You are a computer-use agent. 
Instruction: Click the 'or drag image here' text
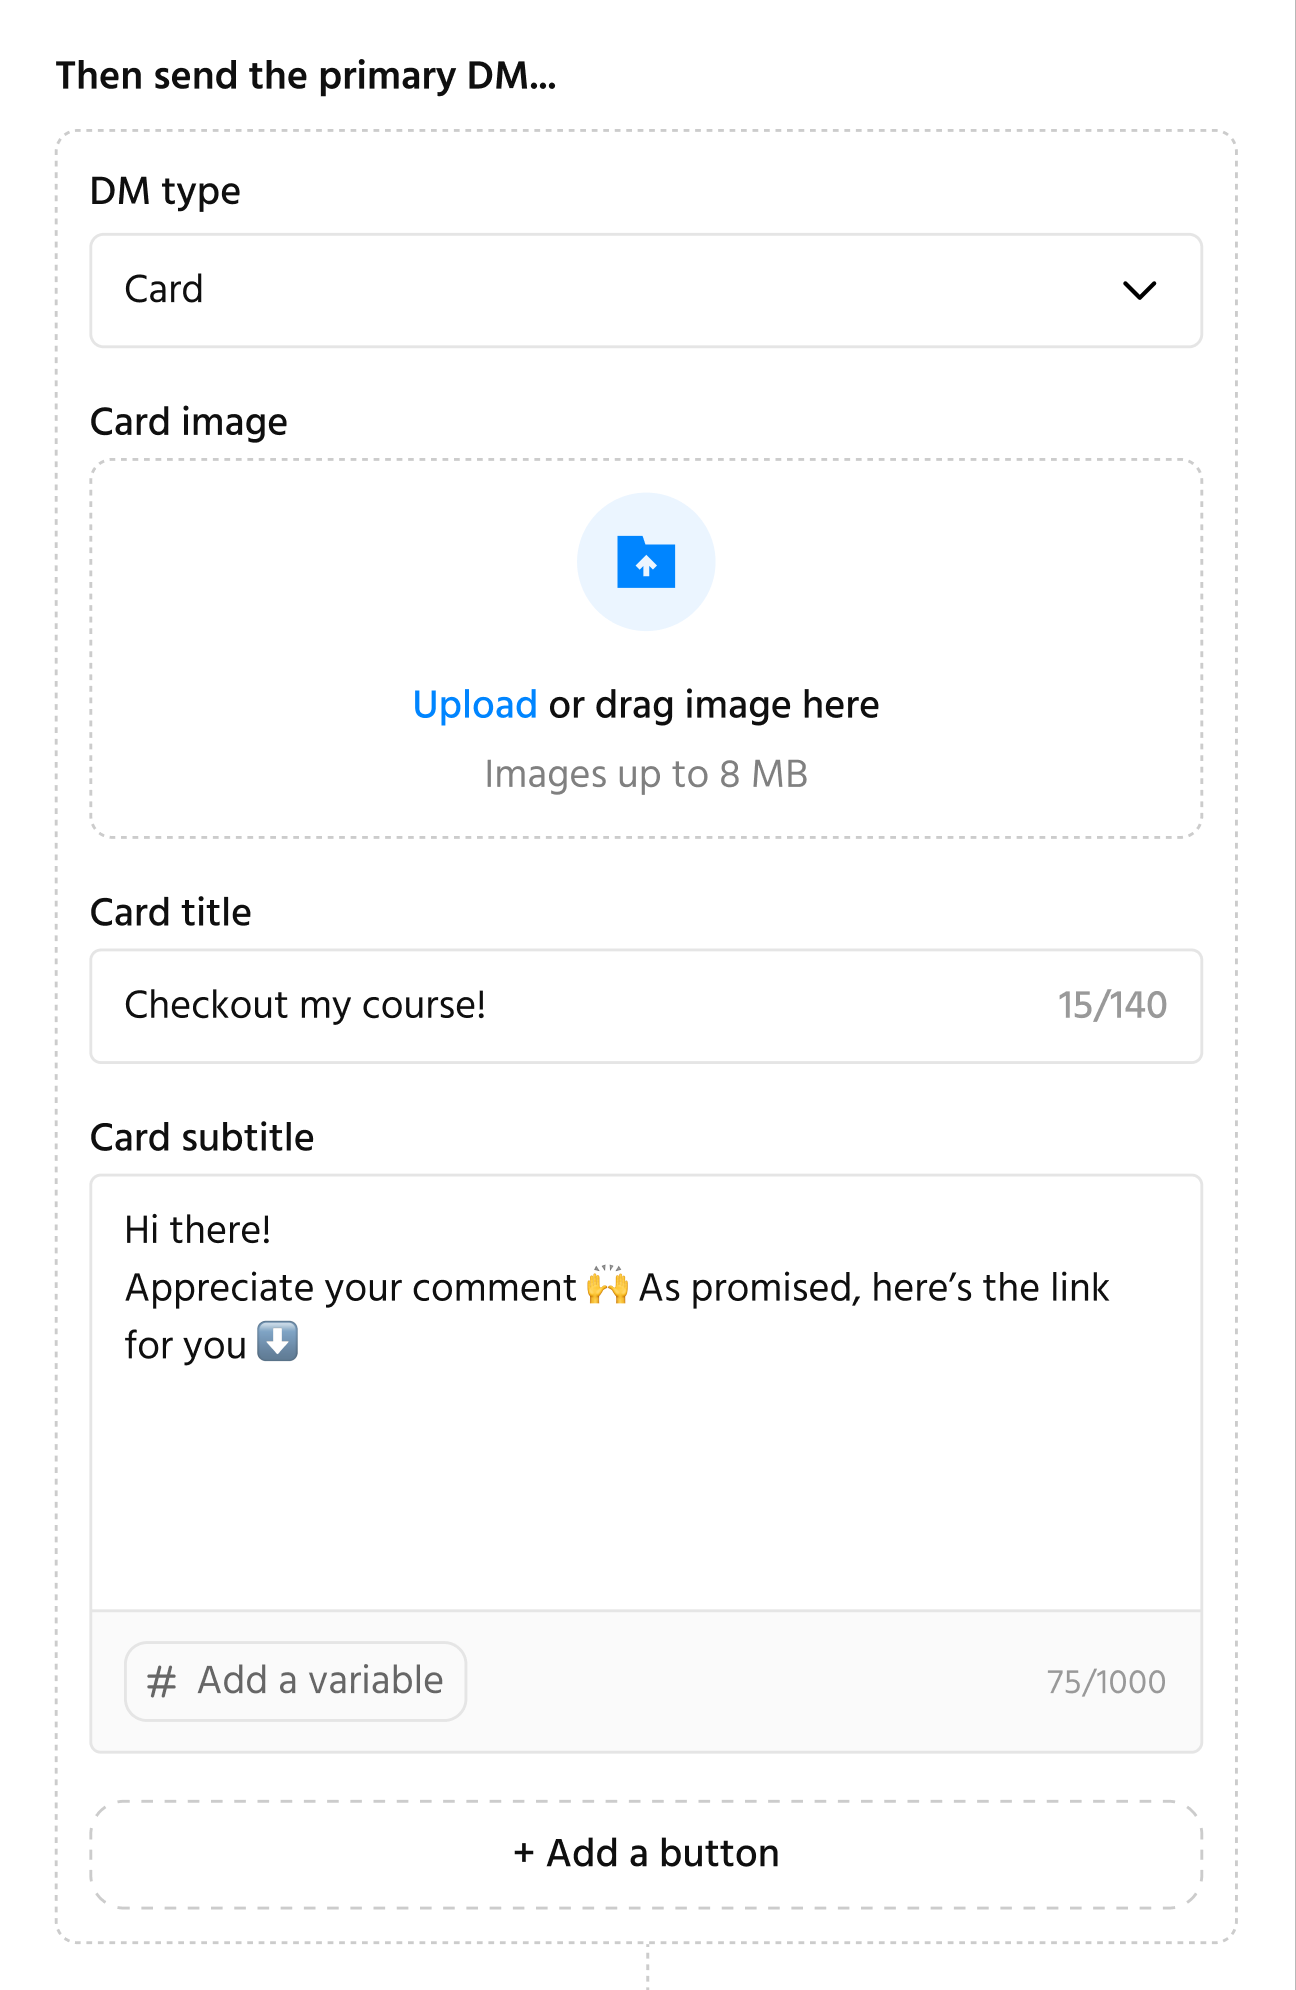point(714,705)
